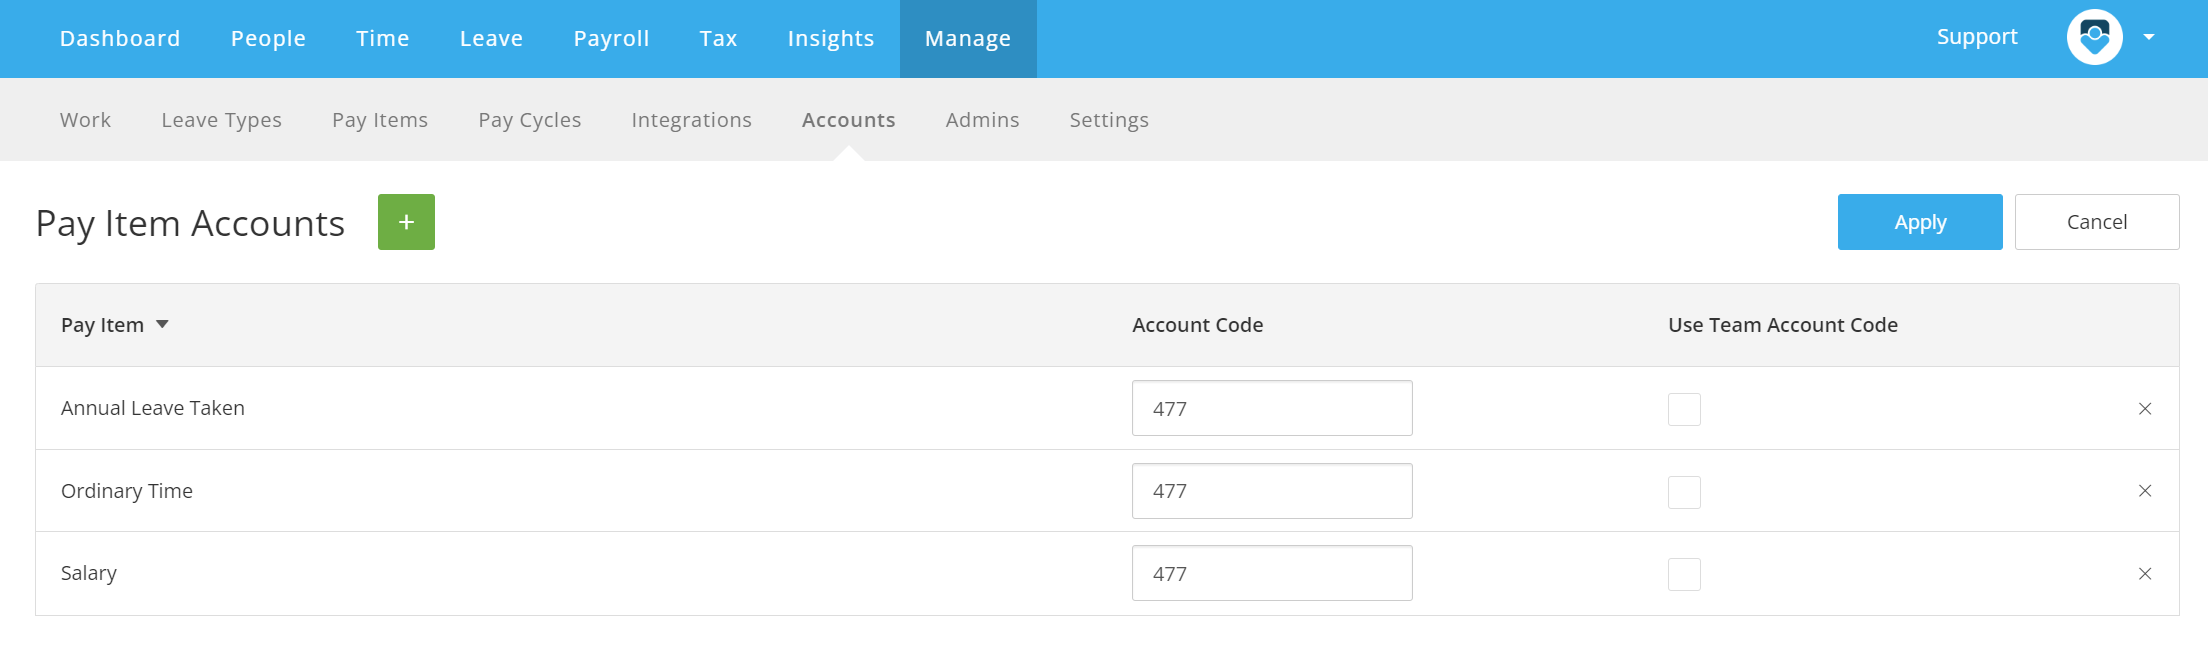Select the Manage menu
The height and width of the screenshot is (650, 2208).
[x=968, y=38]
